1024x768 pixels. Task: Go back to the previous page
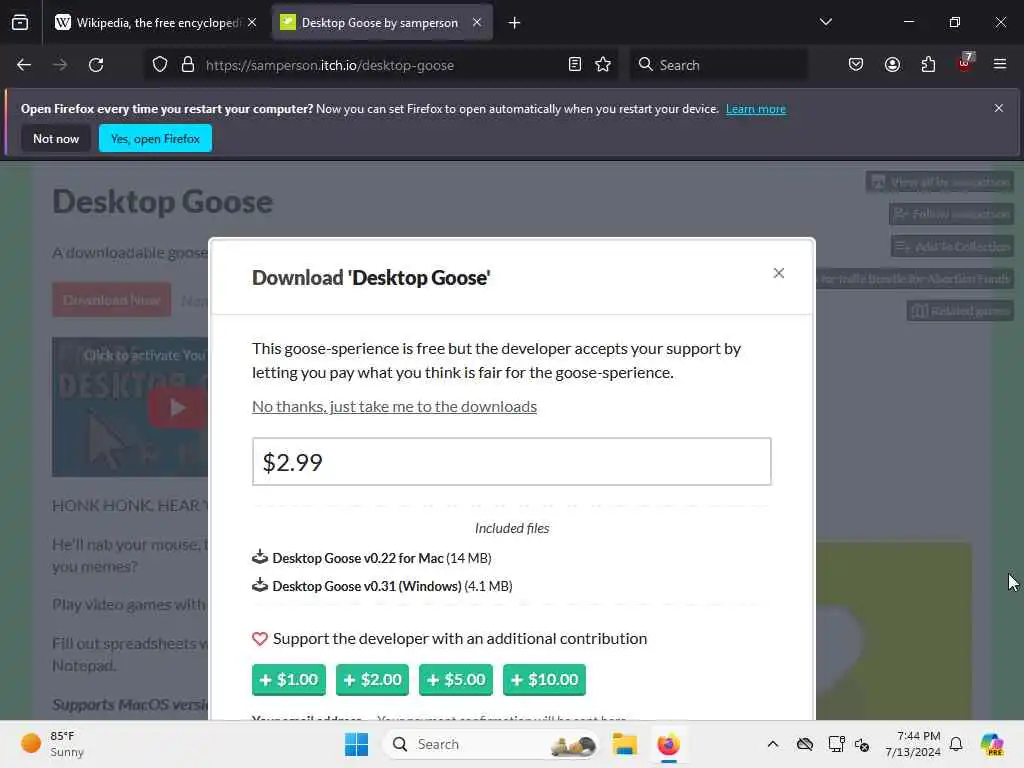point(24,65)
